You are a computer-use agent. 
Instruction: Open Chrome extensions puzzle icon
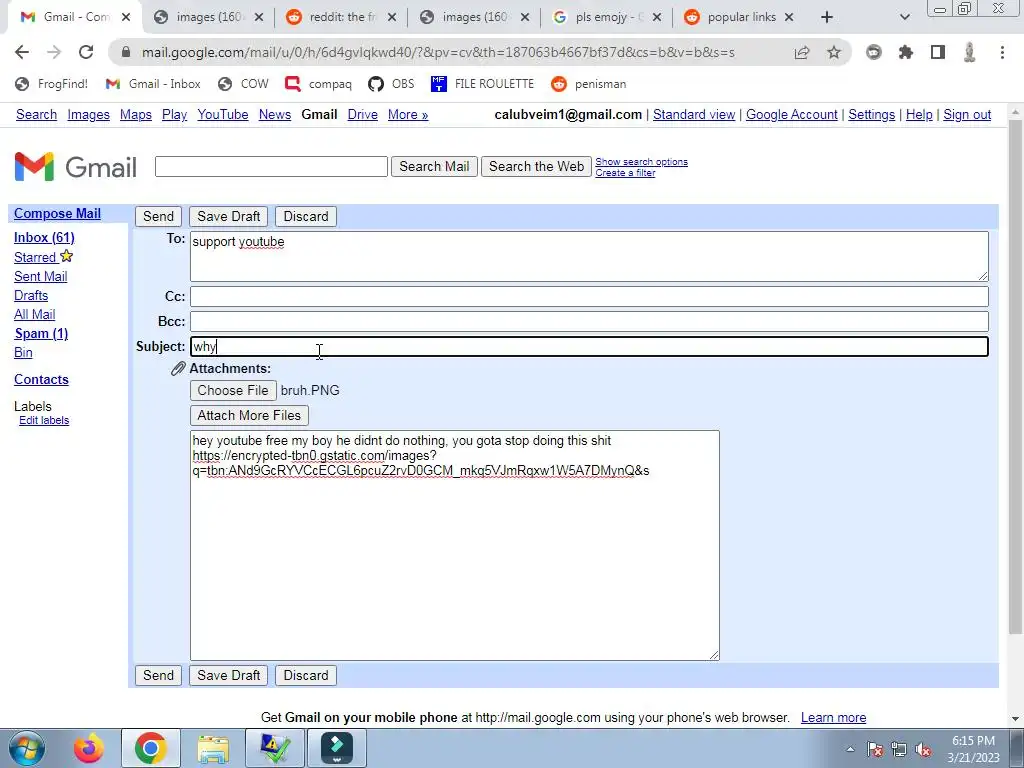906,52
